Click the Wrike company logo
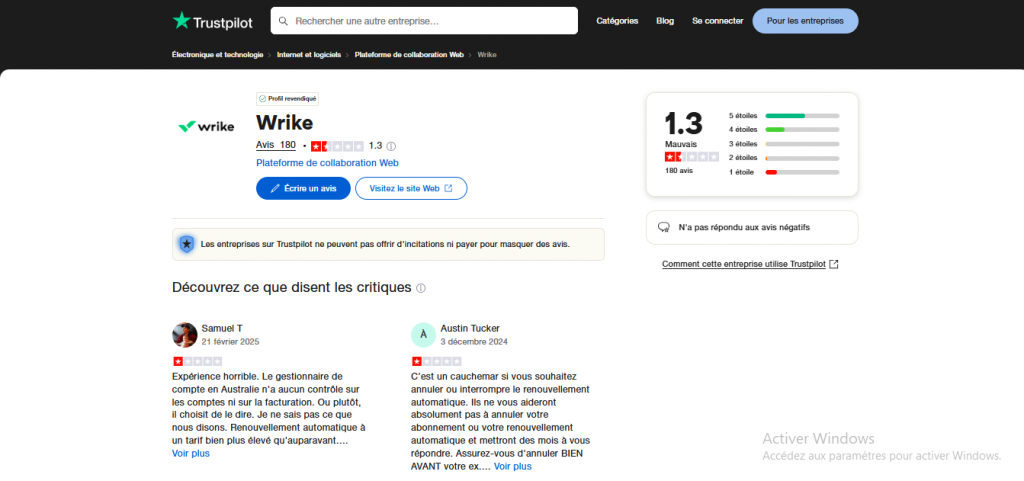This screenshot has height=481, width=1024. (x=206, y=126)
